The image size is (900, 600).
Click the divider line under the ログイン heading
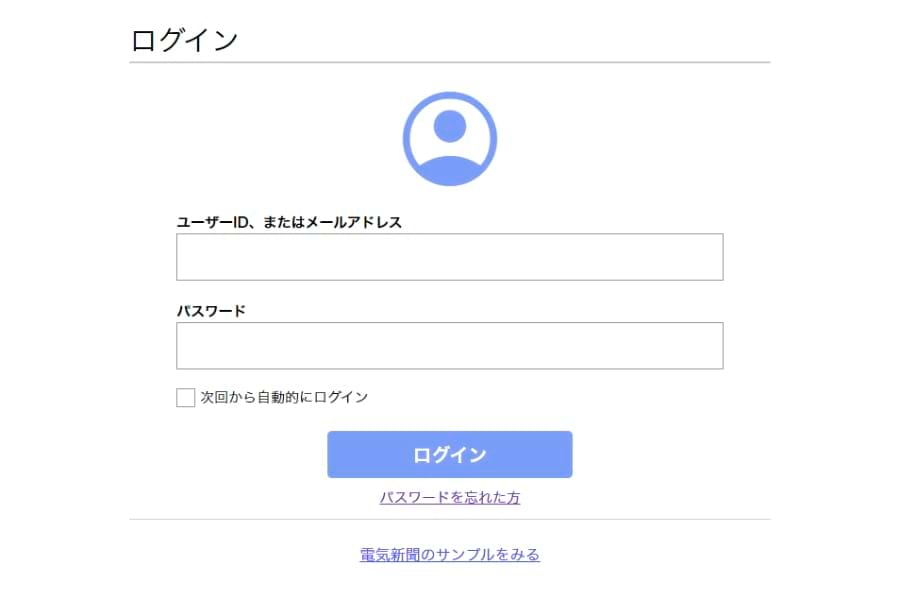coord(449,63)
